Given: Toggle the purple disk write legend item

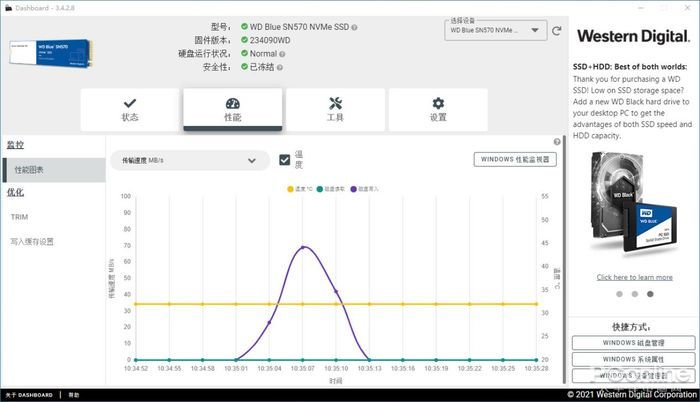Looking at the screenshot, I should click(x=365, y=189).
